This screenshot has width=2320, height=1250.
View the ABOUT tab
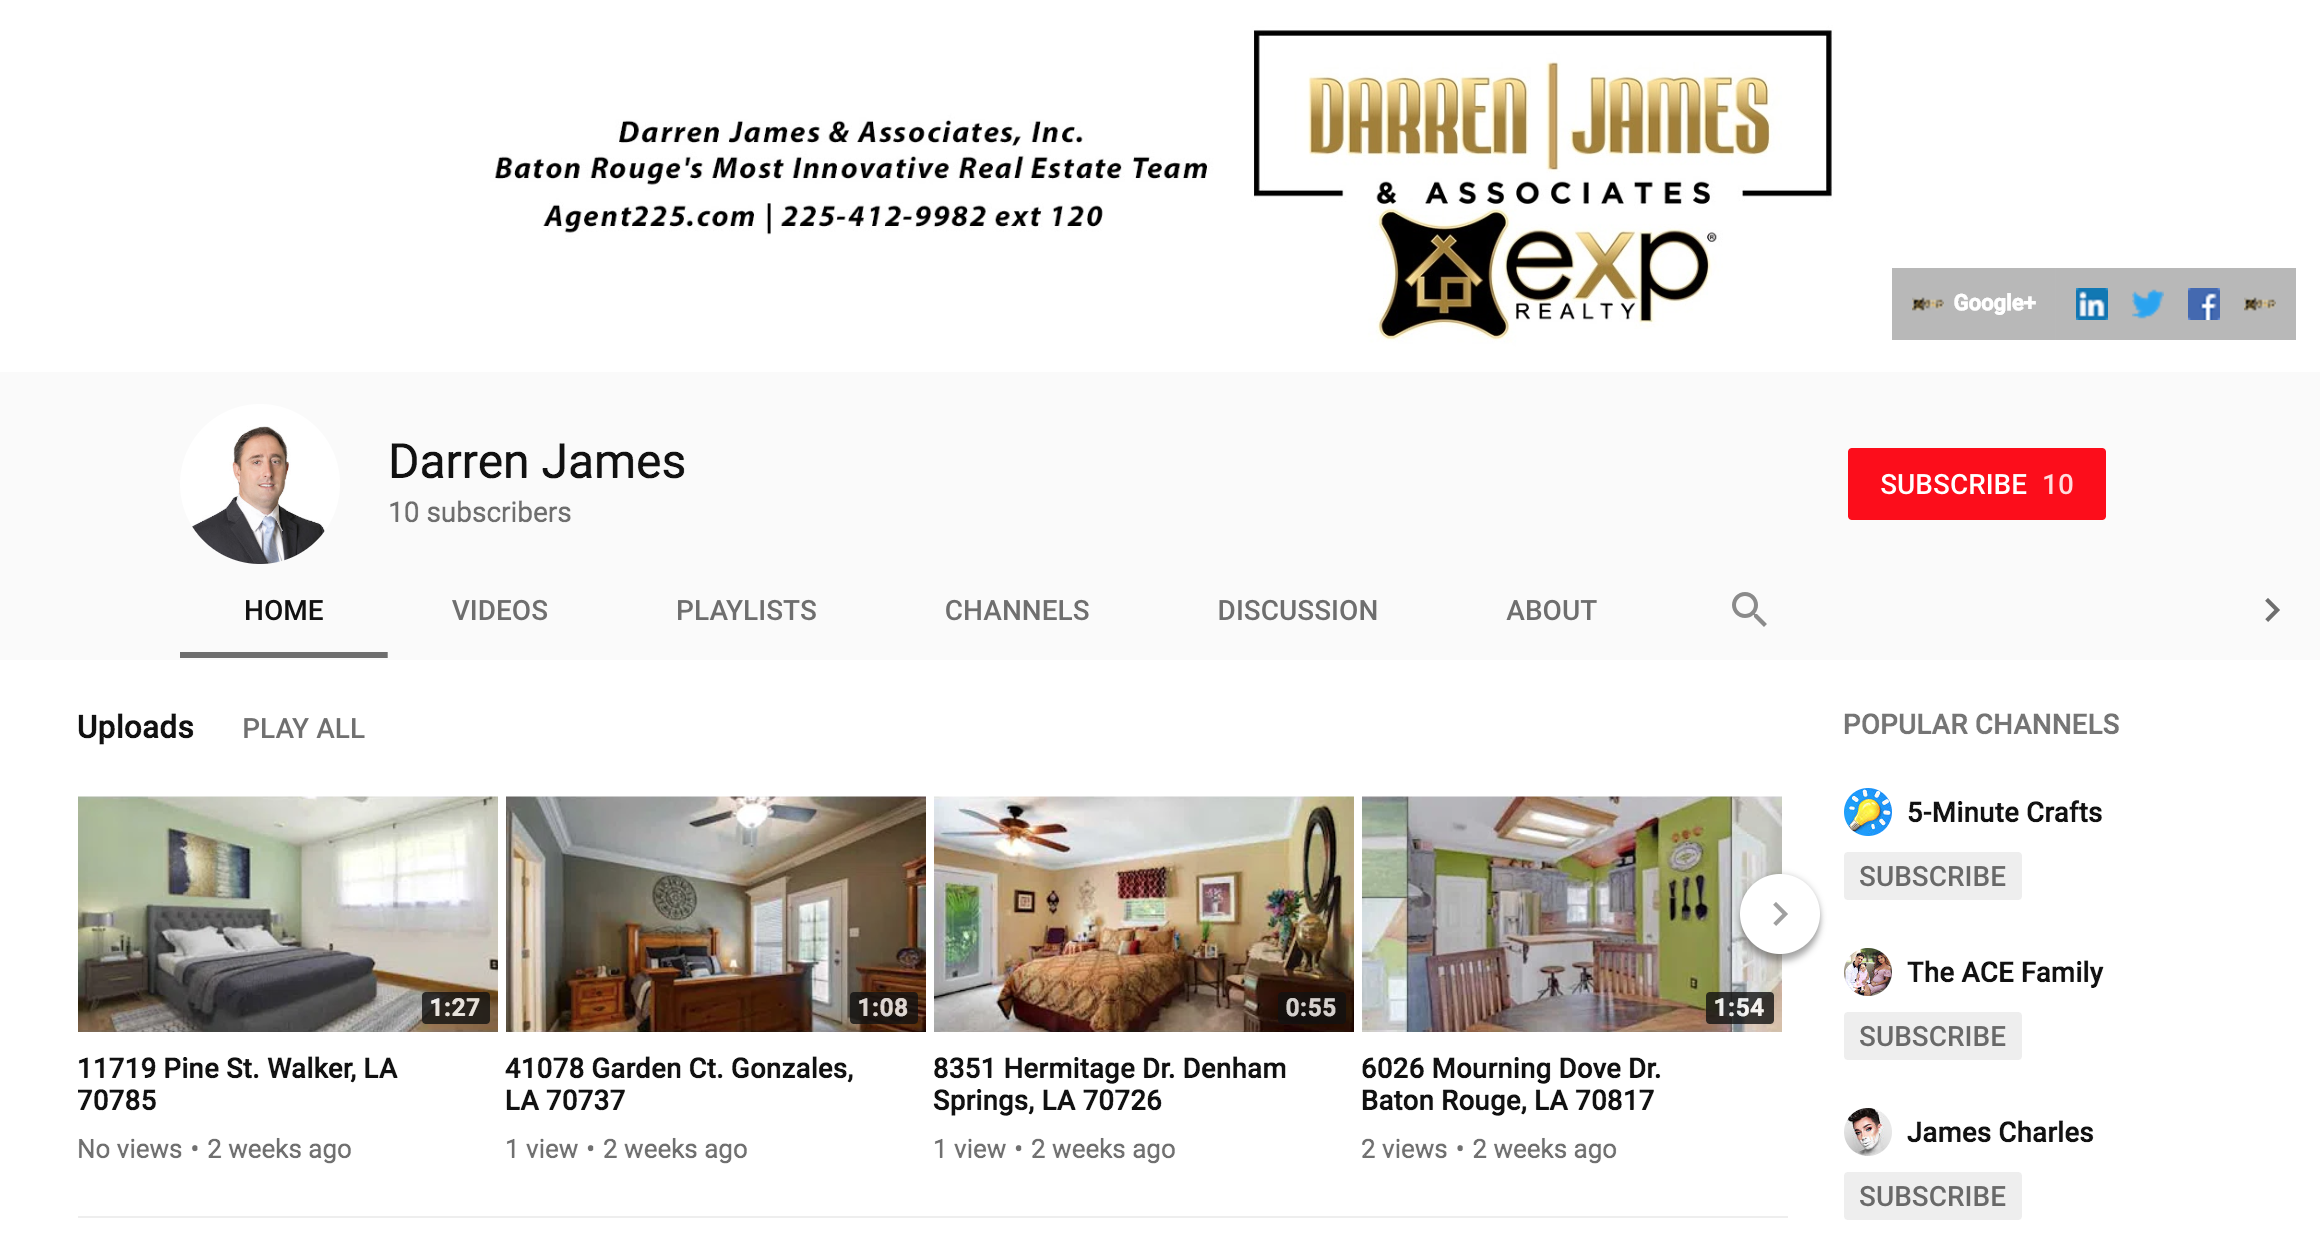pos(1551,610)
